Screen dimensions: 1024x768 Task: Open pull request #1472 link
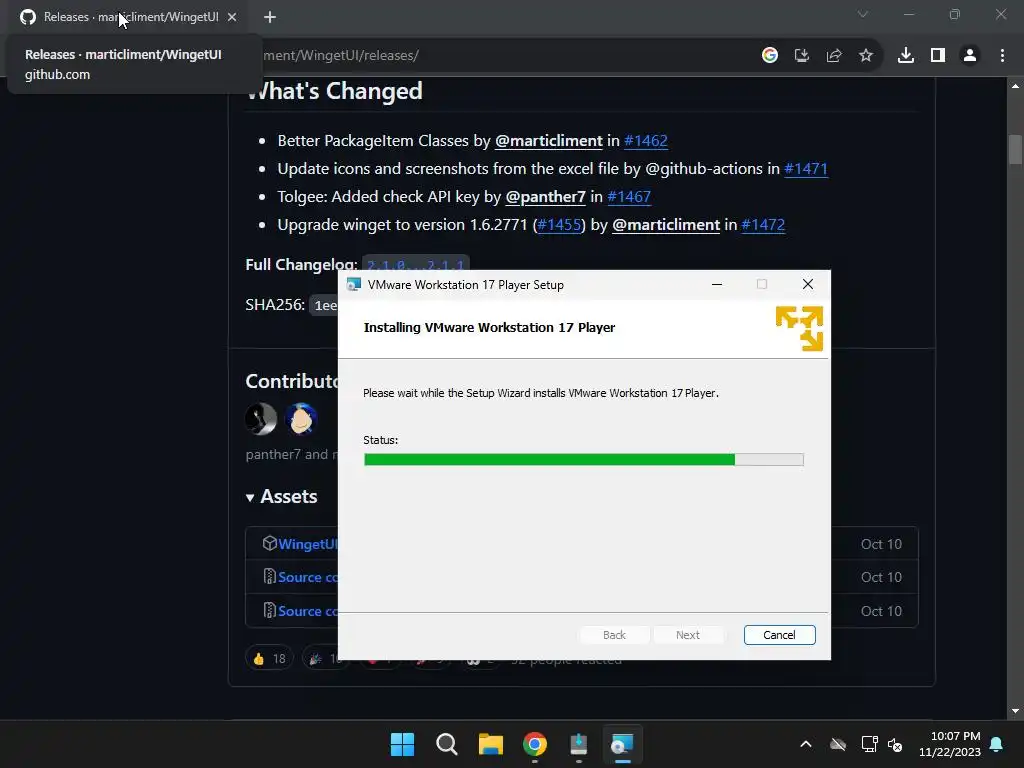763,225
